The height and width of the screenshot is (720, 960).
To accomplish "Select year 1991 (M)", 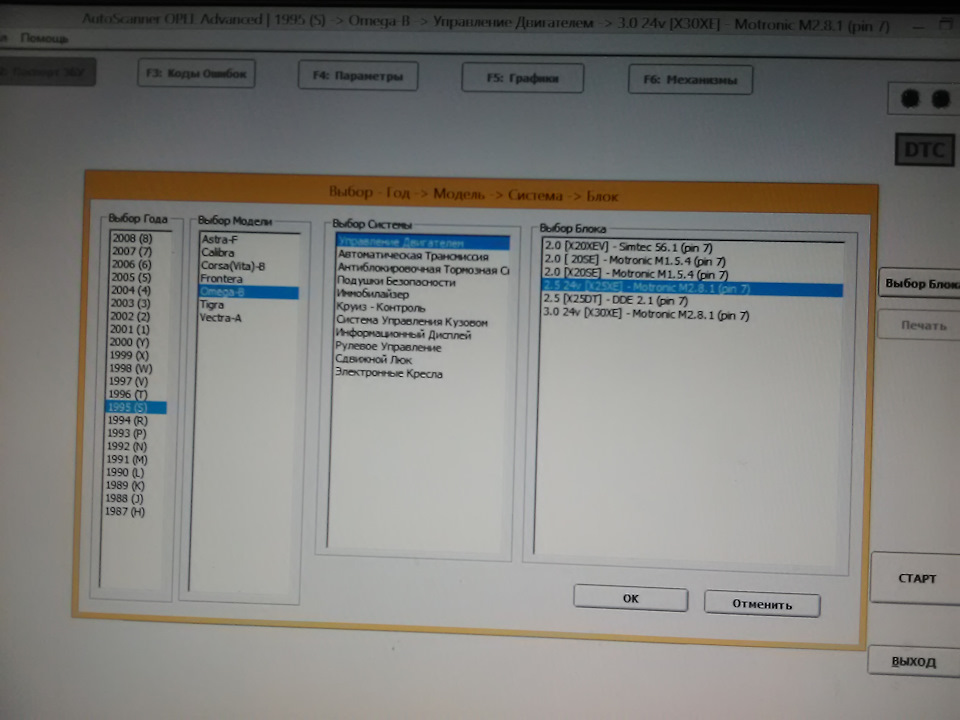I will (x=126, y=459).
